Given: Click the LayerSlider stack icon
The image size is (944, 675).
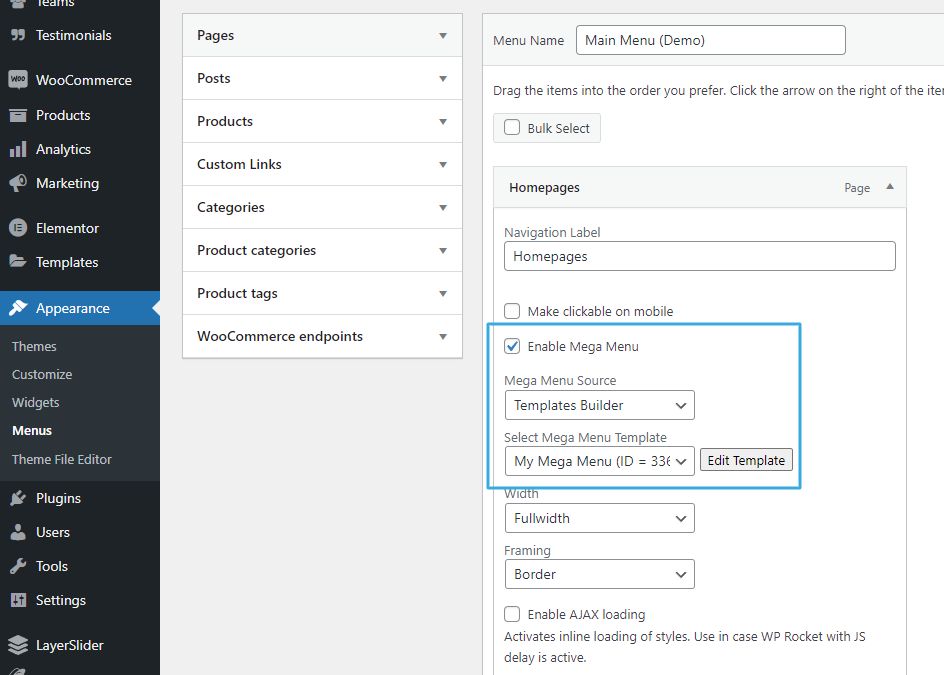Looking at the screenshot, I should 17,645.
